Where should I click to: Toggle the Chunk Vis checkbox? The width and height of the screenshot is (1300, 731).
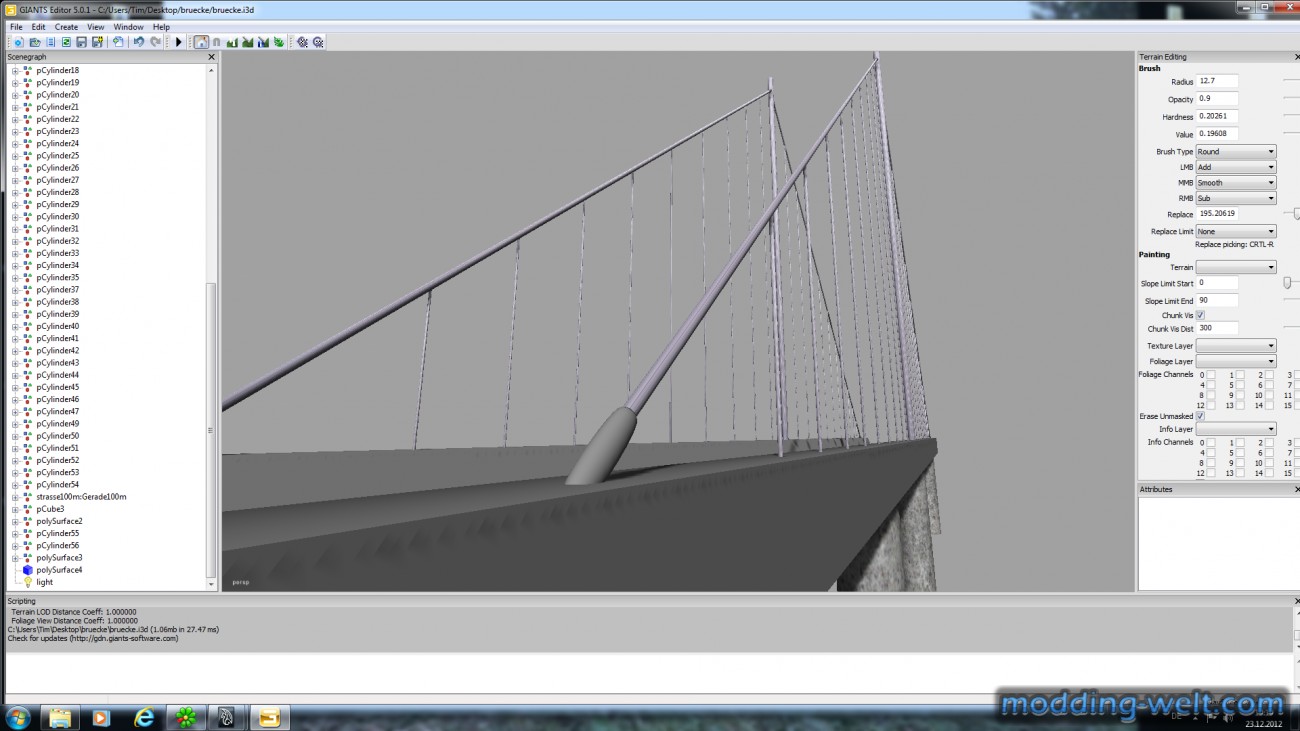pos(1200,315)
